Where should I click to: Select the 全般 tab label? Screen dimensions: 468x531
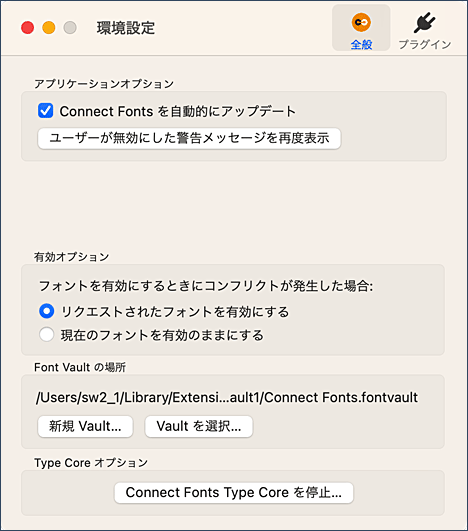pos(361,44)
